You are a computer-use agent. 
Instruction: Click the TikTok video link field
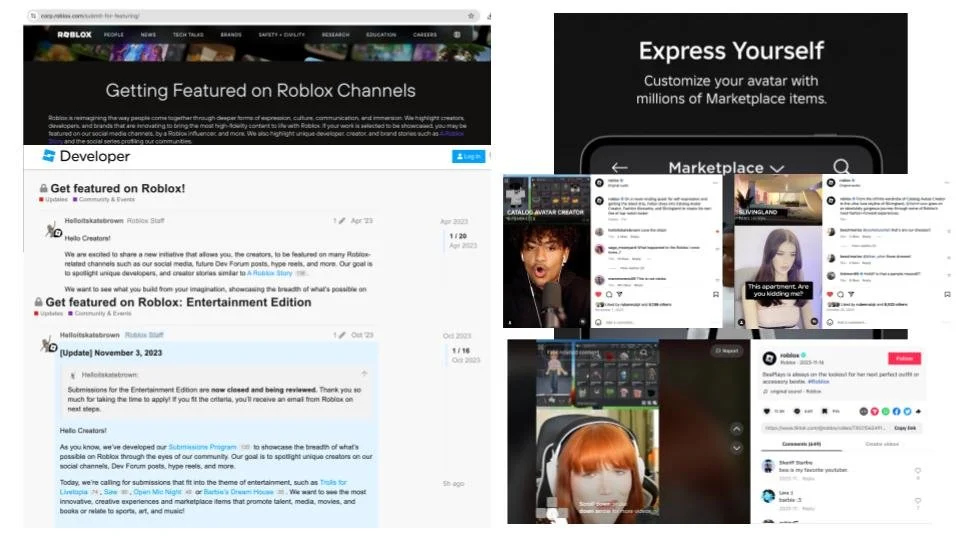[x=824, y=428]
